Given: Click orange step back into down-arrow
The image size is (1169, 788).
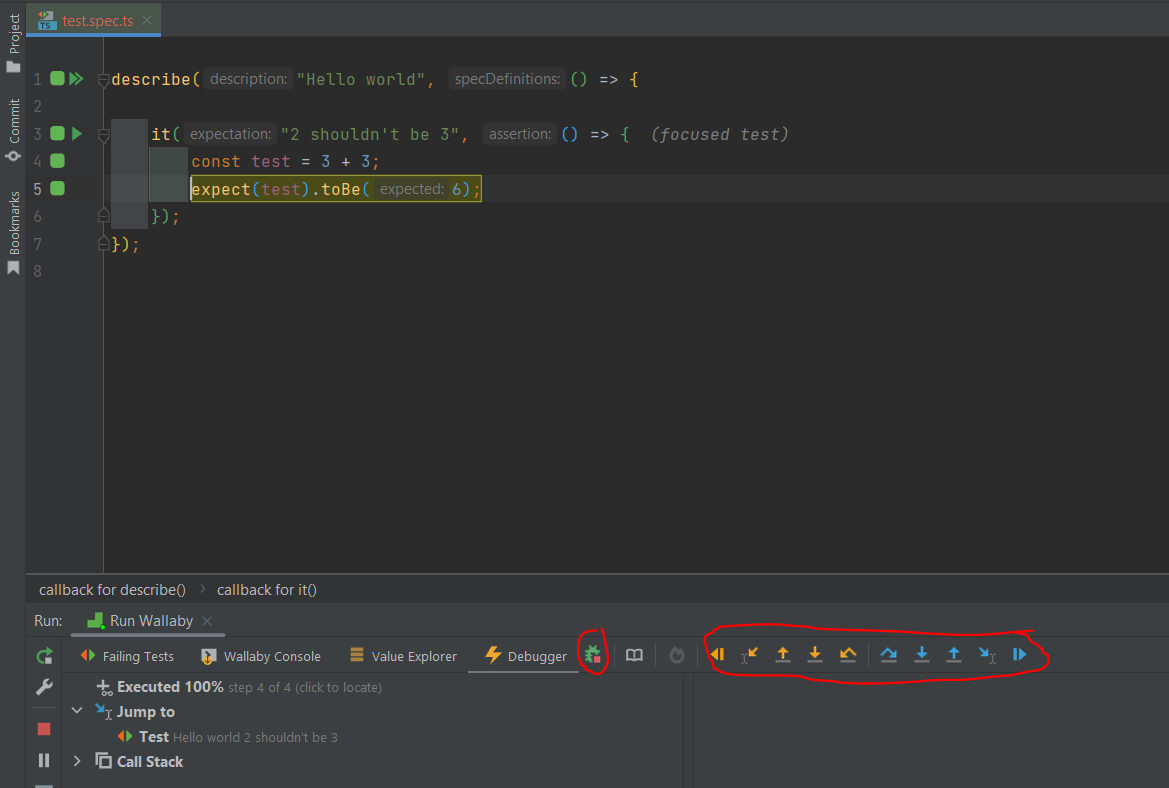Looking at the screenshot, I should point(815,655).
